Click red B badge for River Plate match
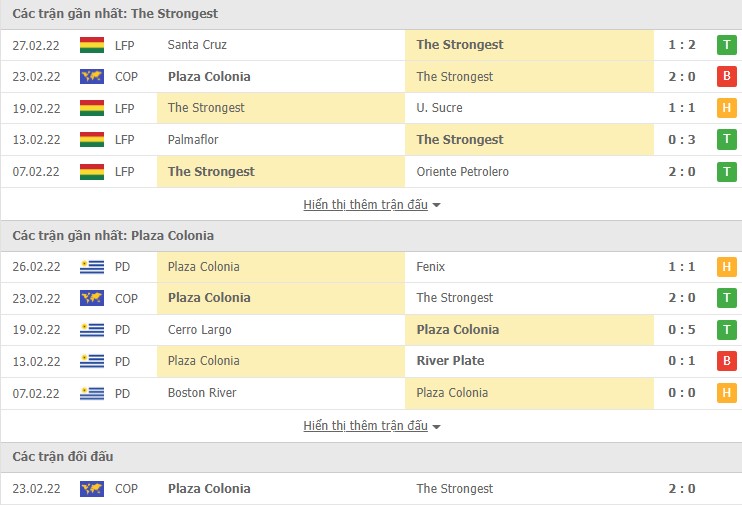The image size is (742, 505). click(x=726, y=361)
